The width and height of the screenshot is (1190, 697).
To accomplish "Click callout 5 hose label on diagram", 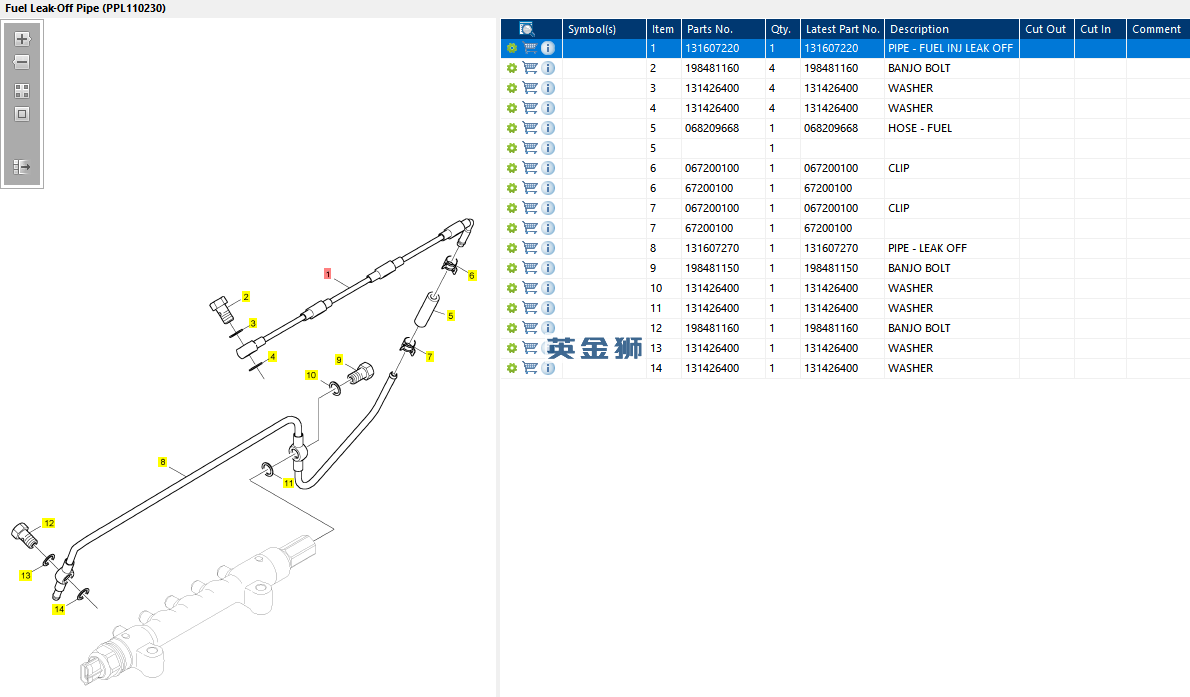I will [451, 316].
